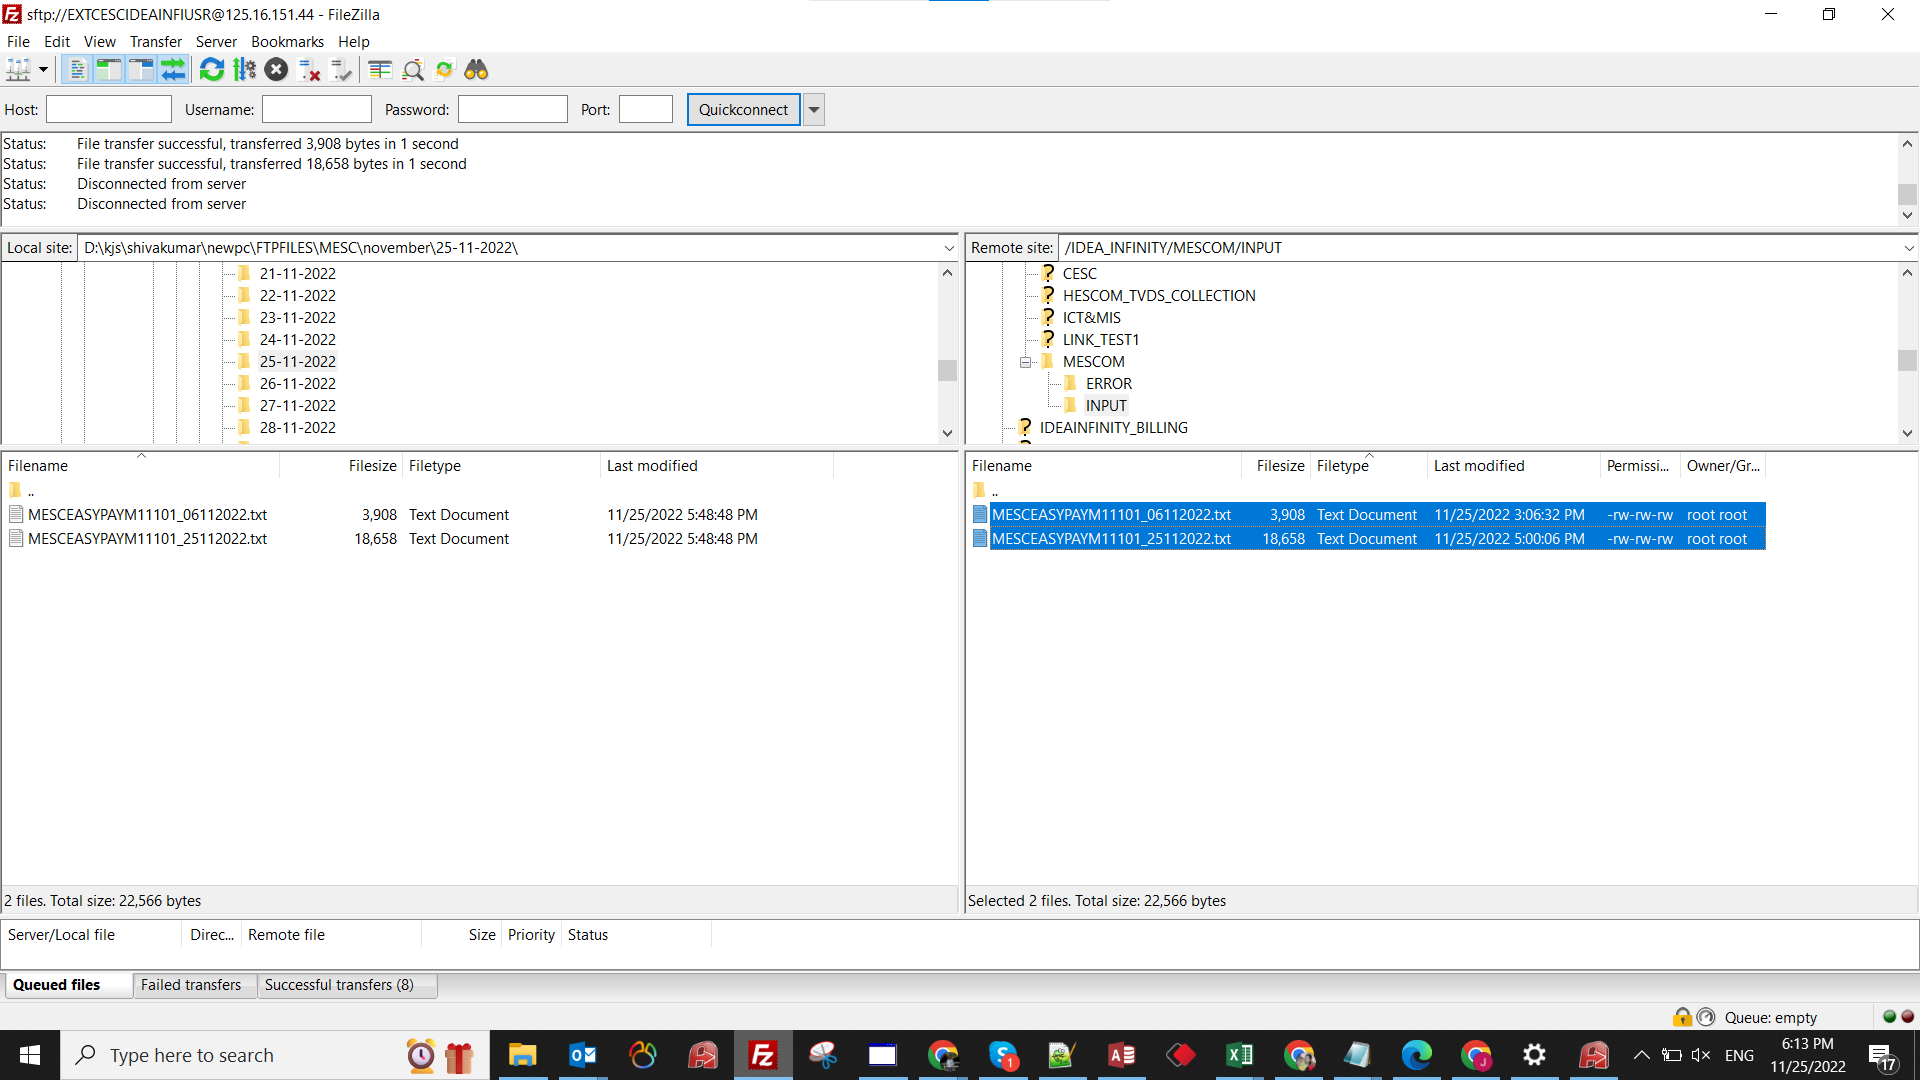Select remote file MESCEASYPAYM11101_06112022.txt
This screenshot has height=1080, width=1920.
(1111, 515)
